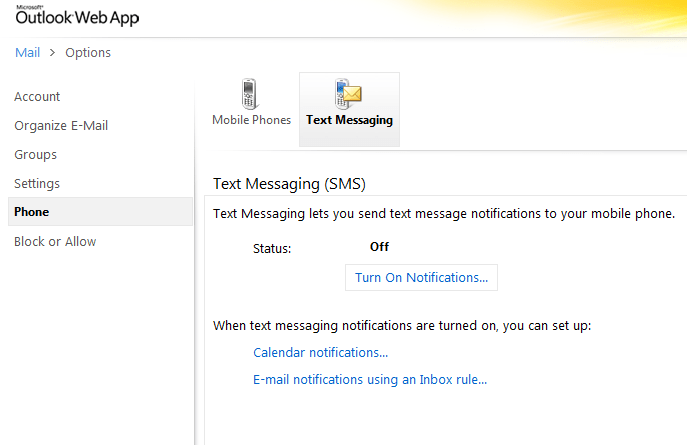Click the Off status value
Viewport: 687px width, 445px height.
(x=379, y=247)
